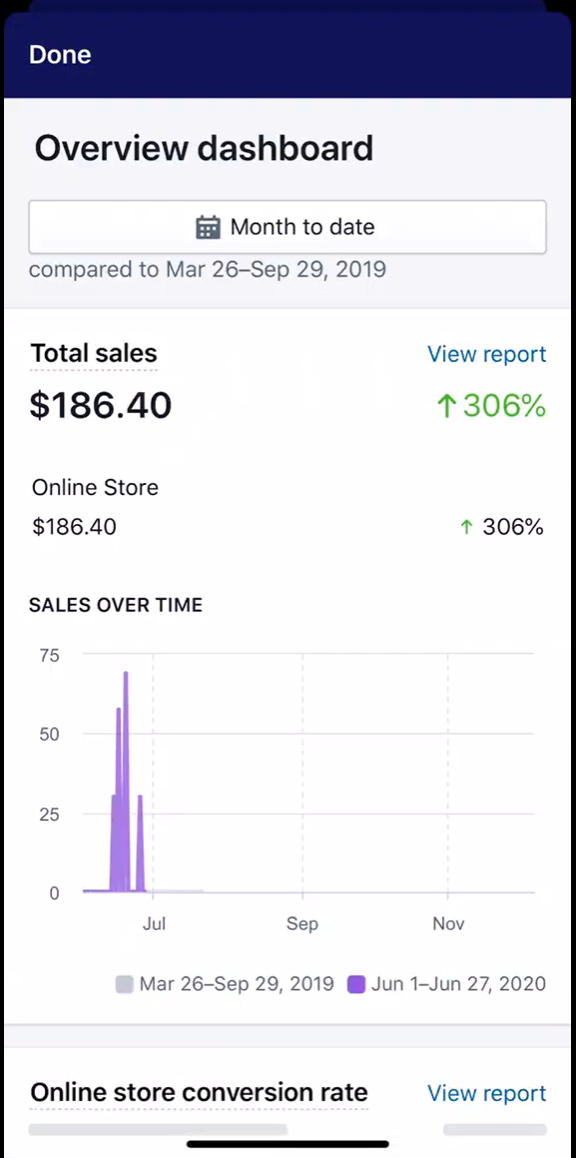Tap the $186.40 total sales amount
Image resolution: width=576 pixels, height=1158 pixels.
point(100,405)
